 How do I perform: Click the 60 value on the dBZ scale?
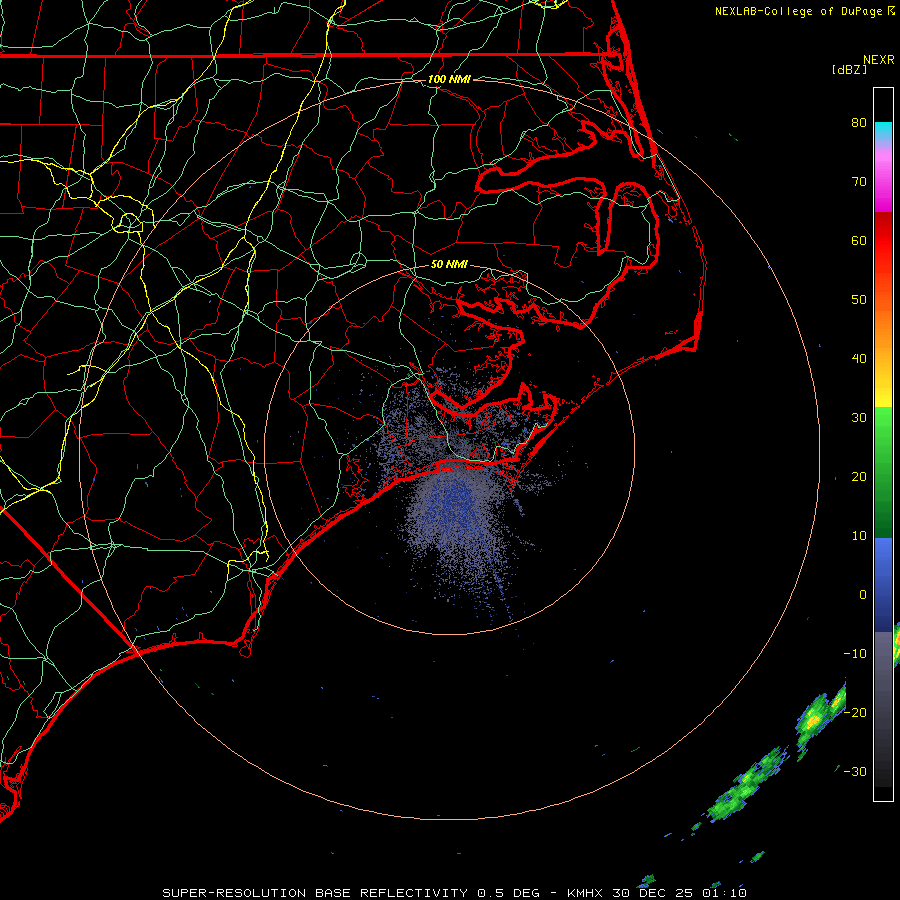pos(859,240)
